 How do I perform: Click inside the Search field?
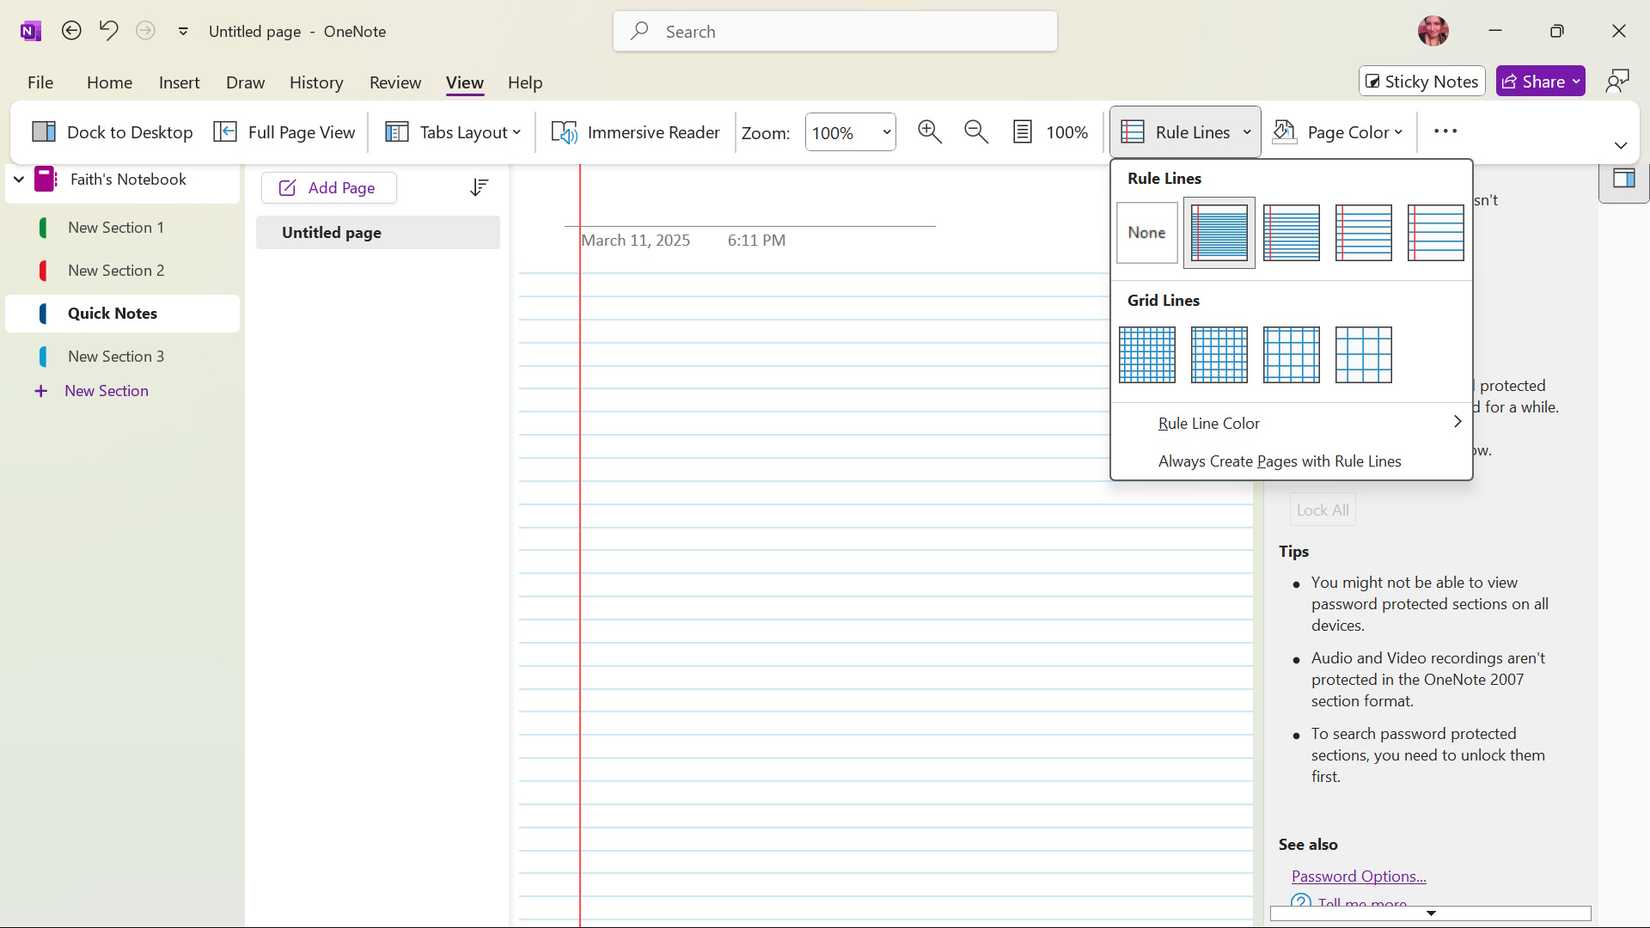835,31
